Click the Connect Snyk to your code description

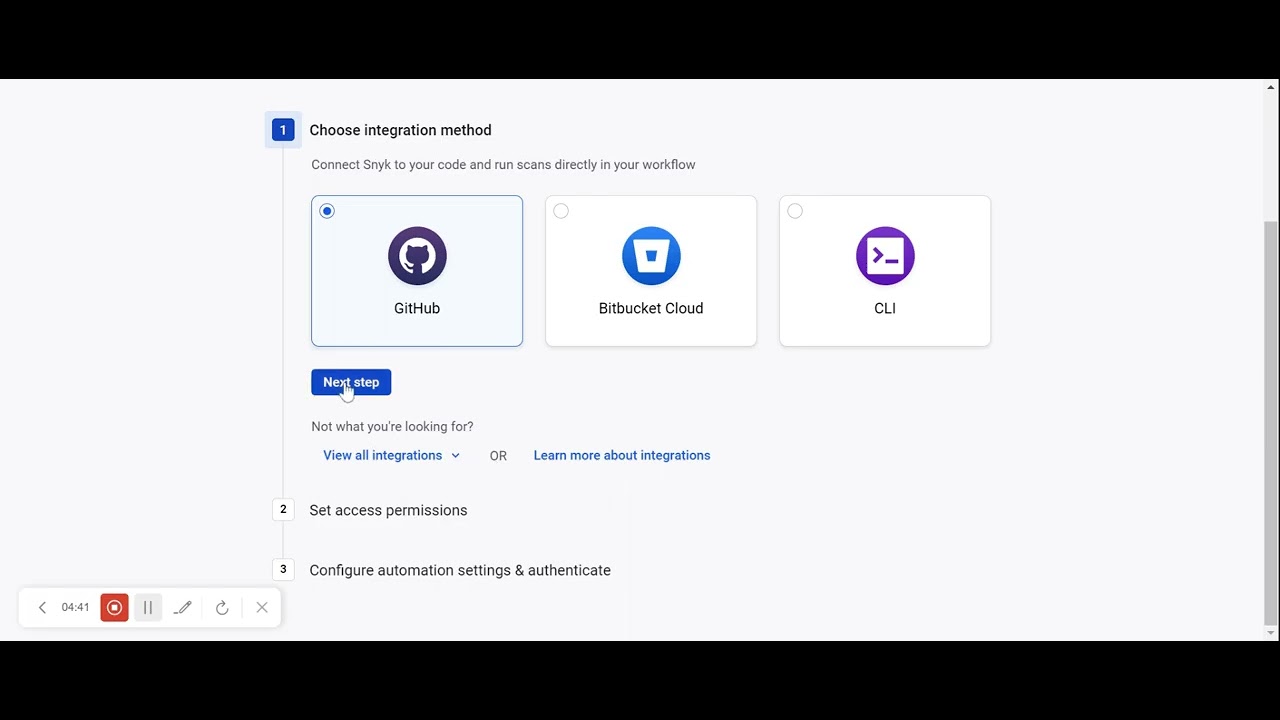click(x=503, y=164)
